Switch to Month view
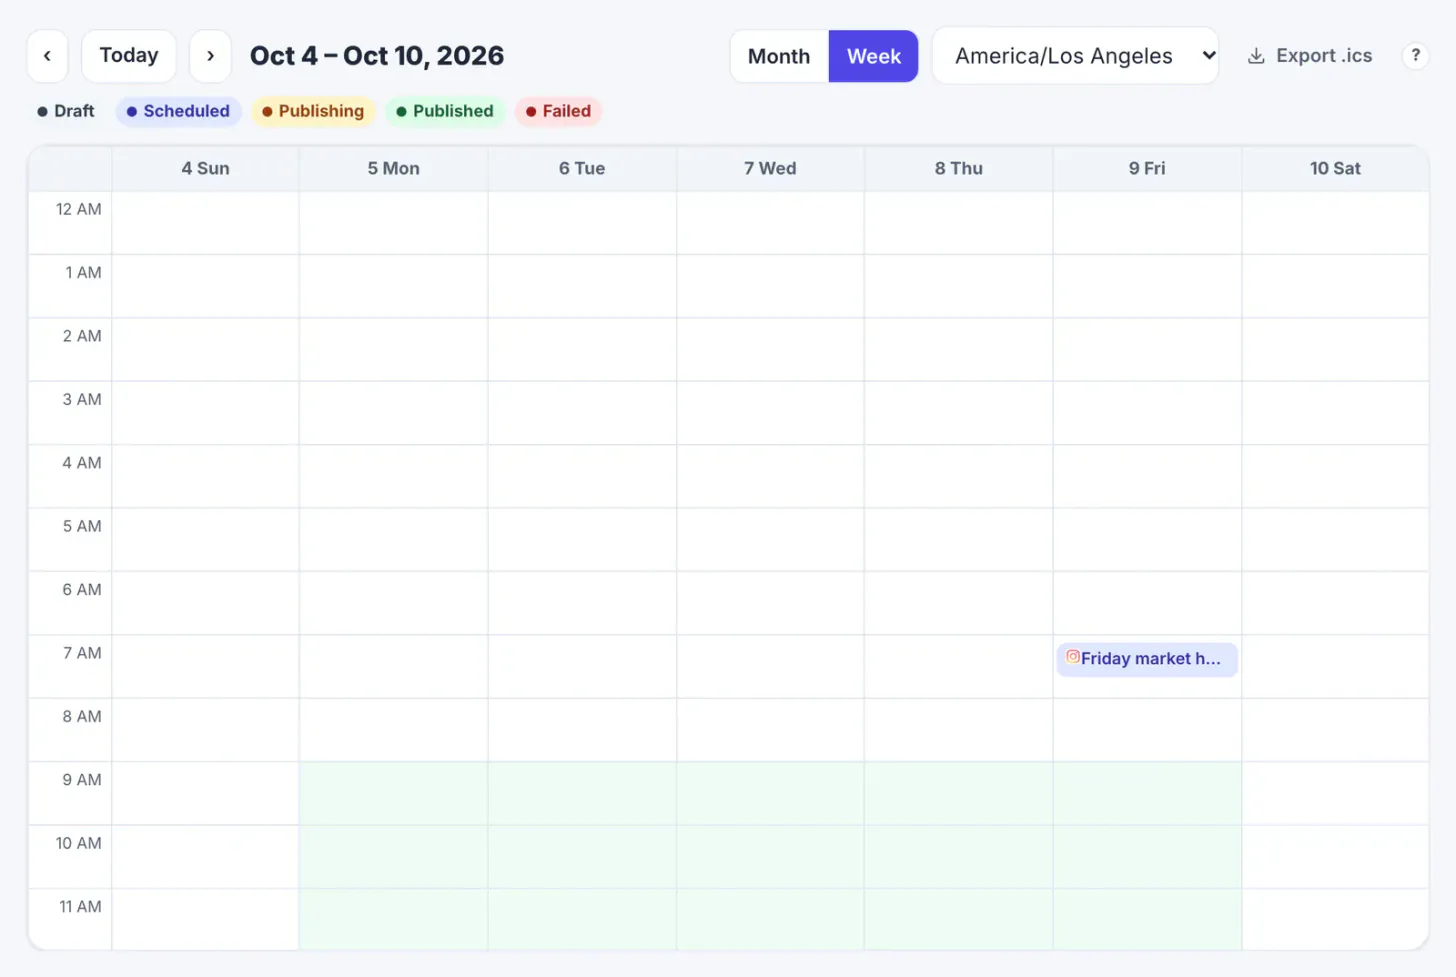 [x=779, y=56]
